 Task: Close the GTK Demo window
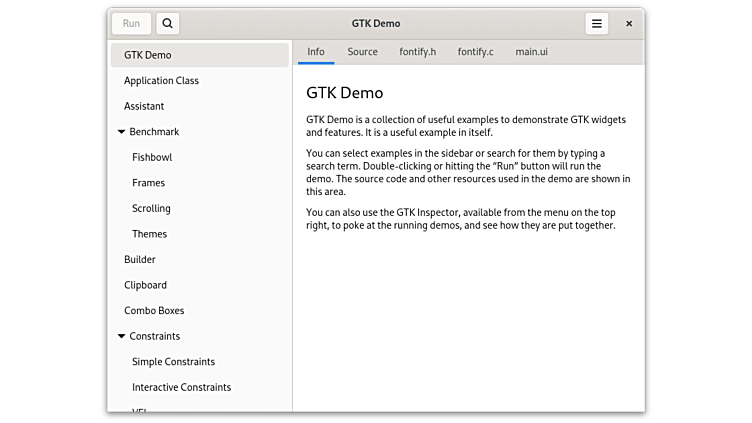pos(629,23)
